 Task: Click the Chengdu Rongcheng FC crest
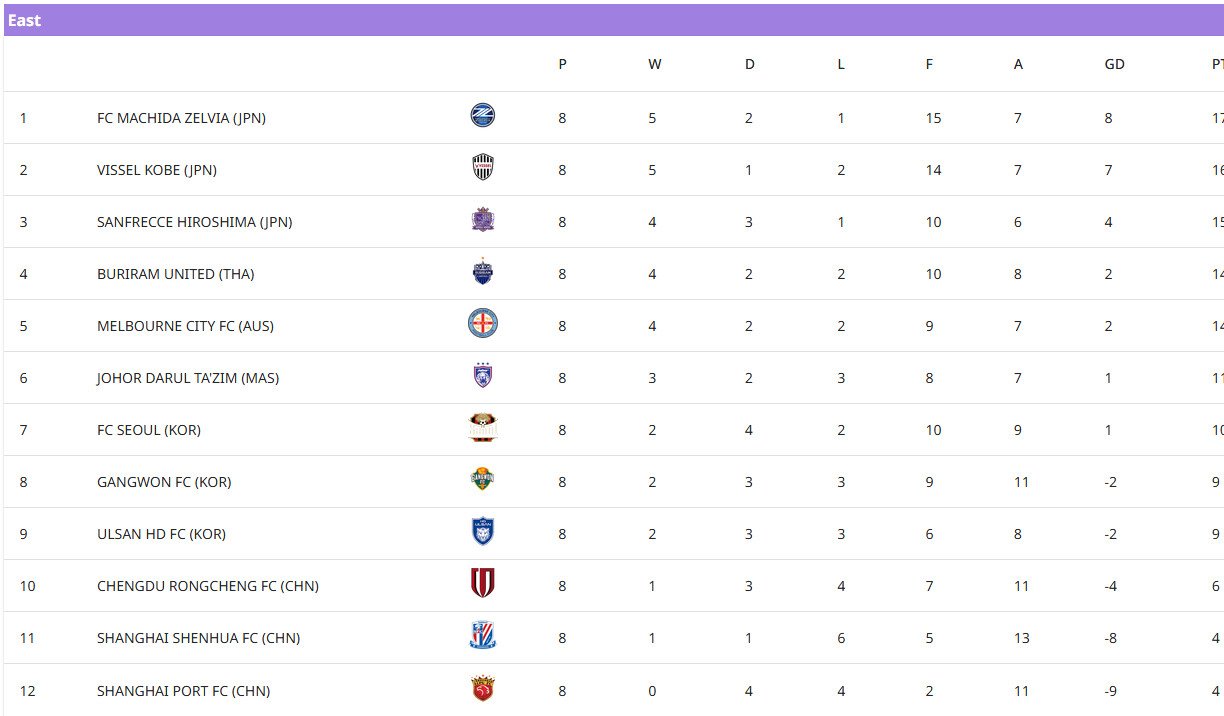(483, 584)
